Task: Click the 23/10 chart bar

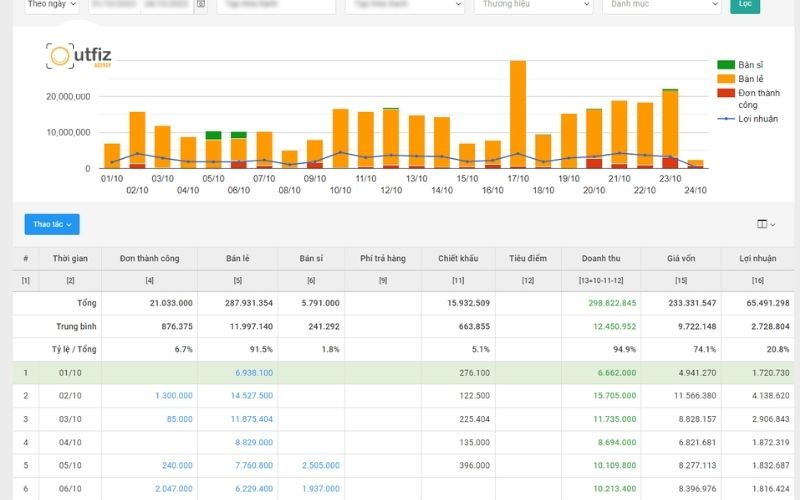Action: click(670, 129)
